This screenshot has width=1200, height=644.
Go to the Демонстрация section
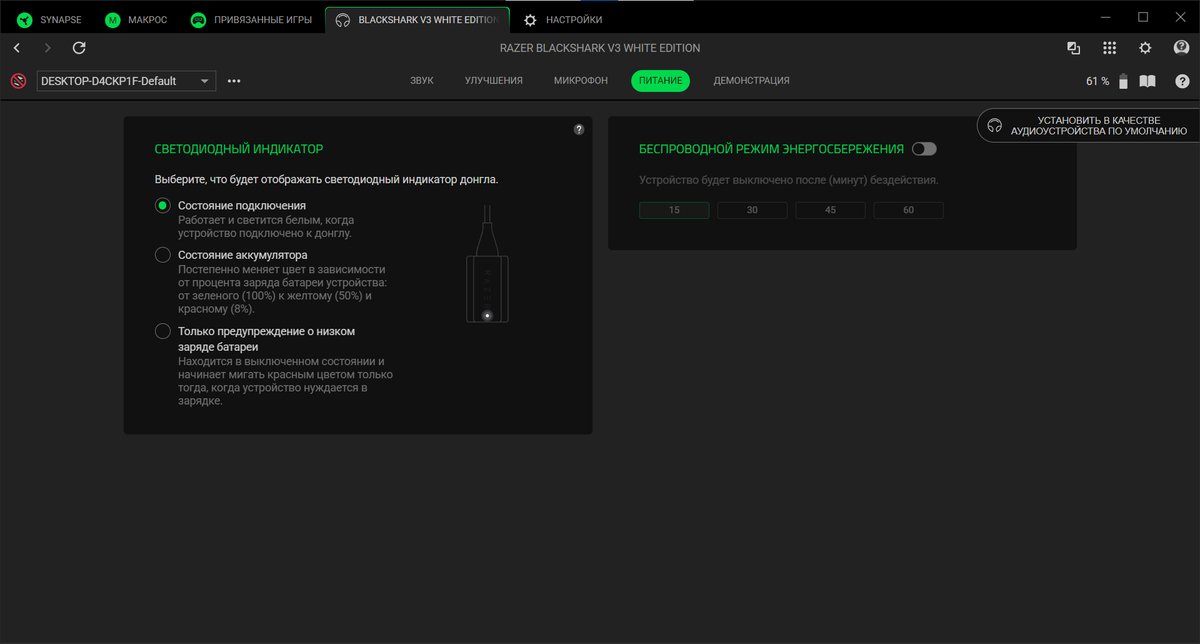[x=751, y=80]
